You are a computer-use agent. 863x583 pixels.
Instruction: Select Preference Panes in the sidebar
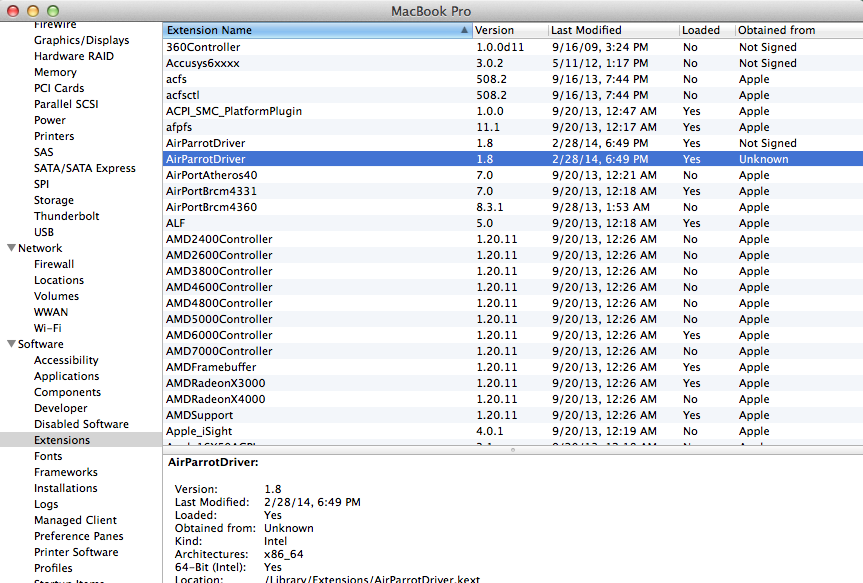tap(79, 535)
